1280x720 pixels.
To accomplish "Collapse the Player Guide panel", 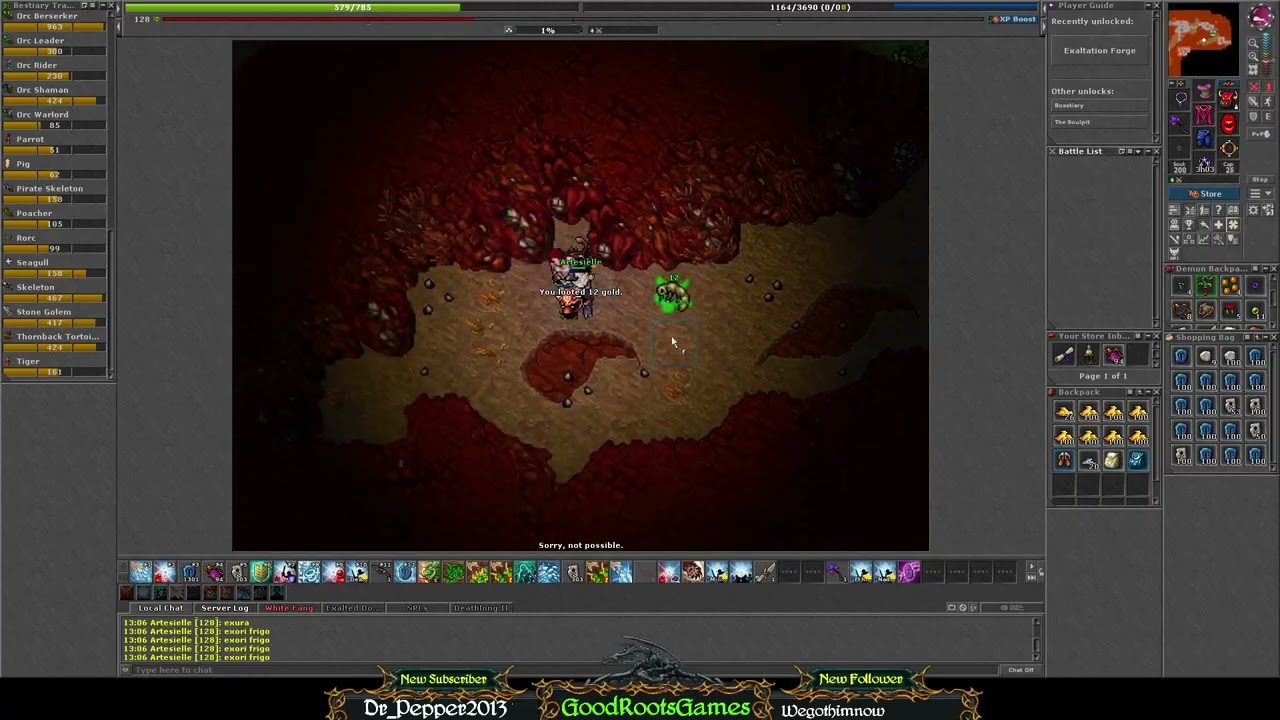I will tap(1148, 6).
